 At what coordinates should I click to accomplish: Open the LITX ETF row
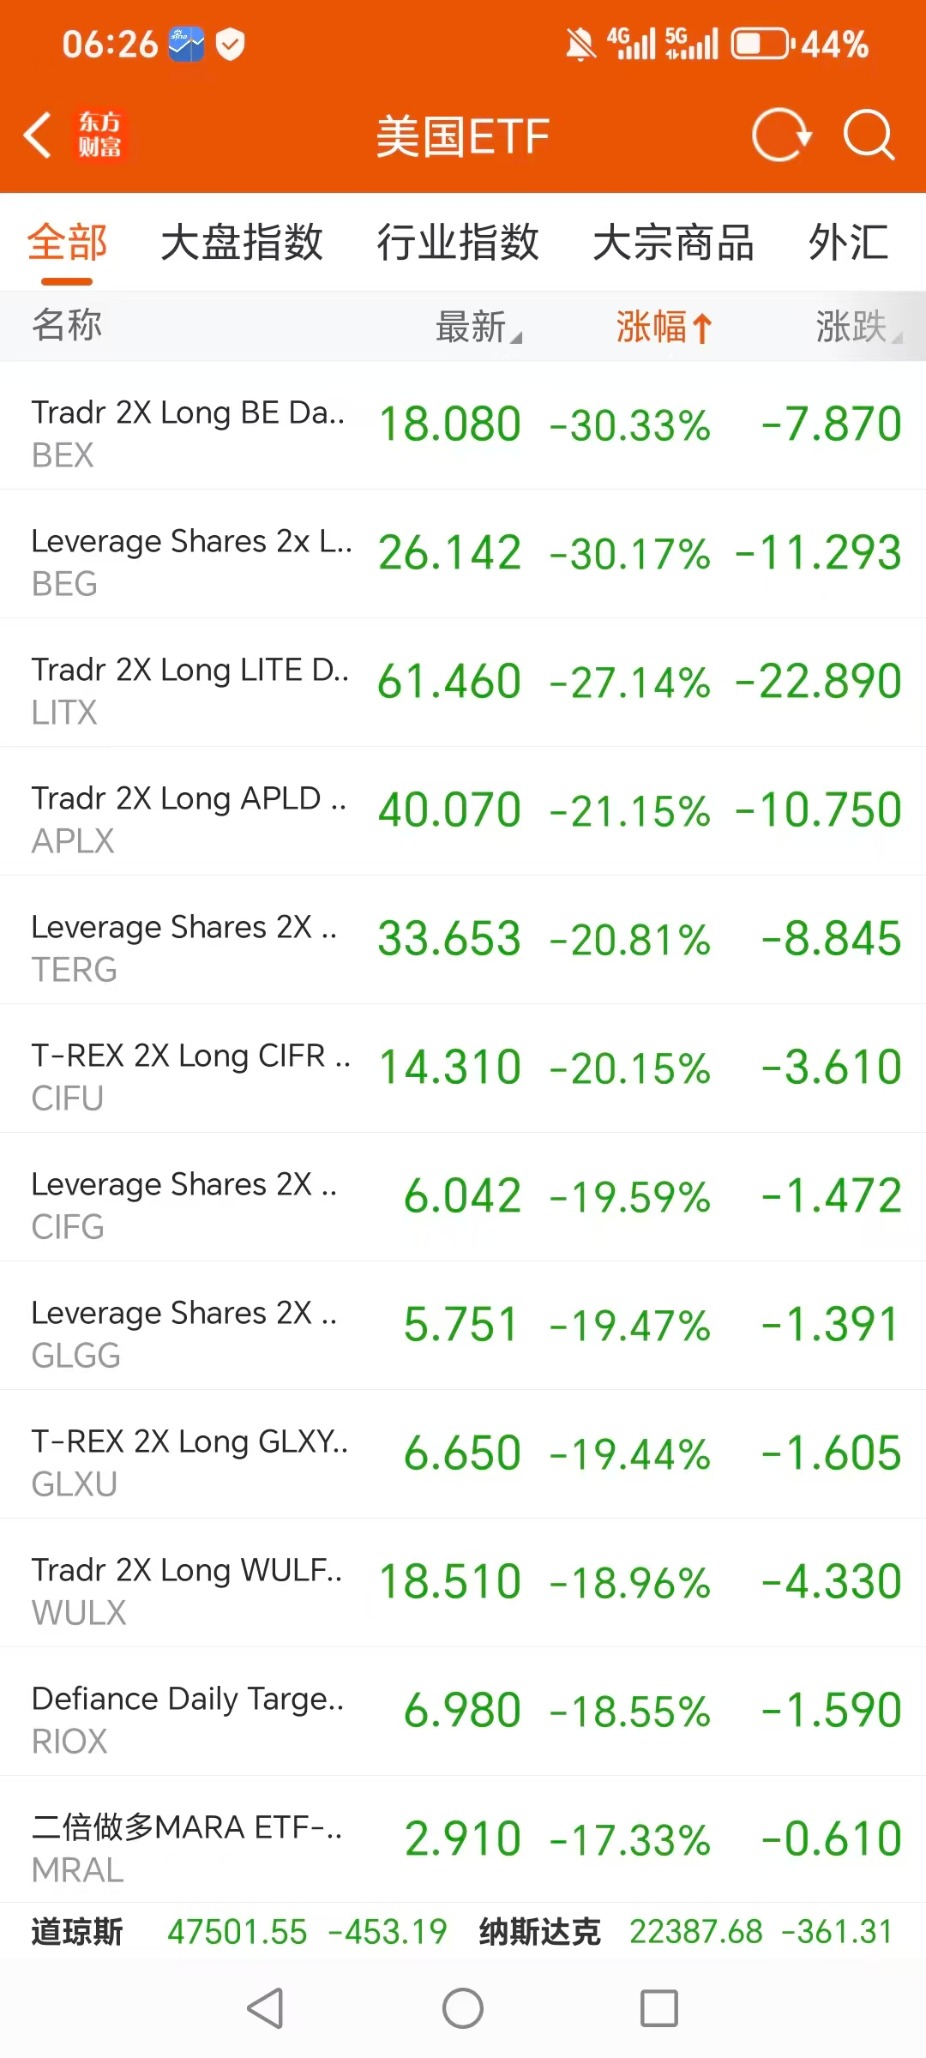tap(463, 683)
